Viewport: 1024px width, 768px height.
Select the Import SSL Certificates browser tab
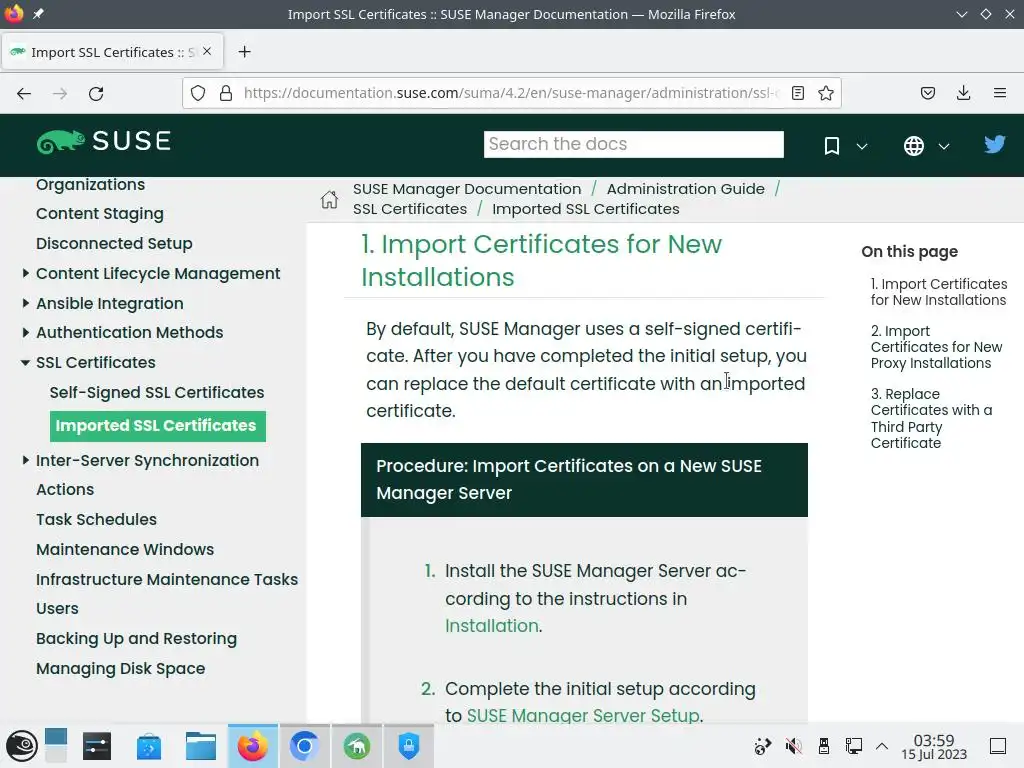point(112,52)
